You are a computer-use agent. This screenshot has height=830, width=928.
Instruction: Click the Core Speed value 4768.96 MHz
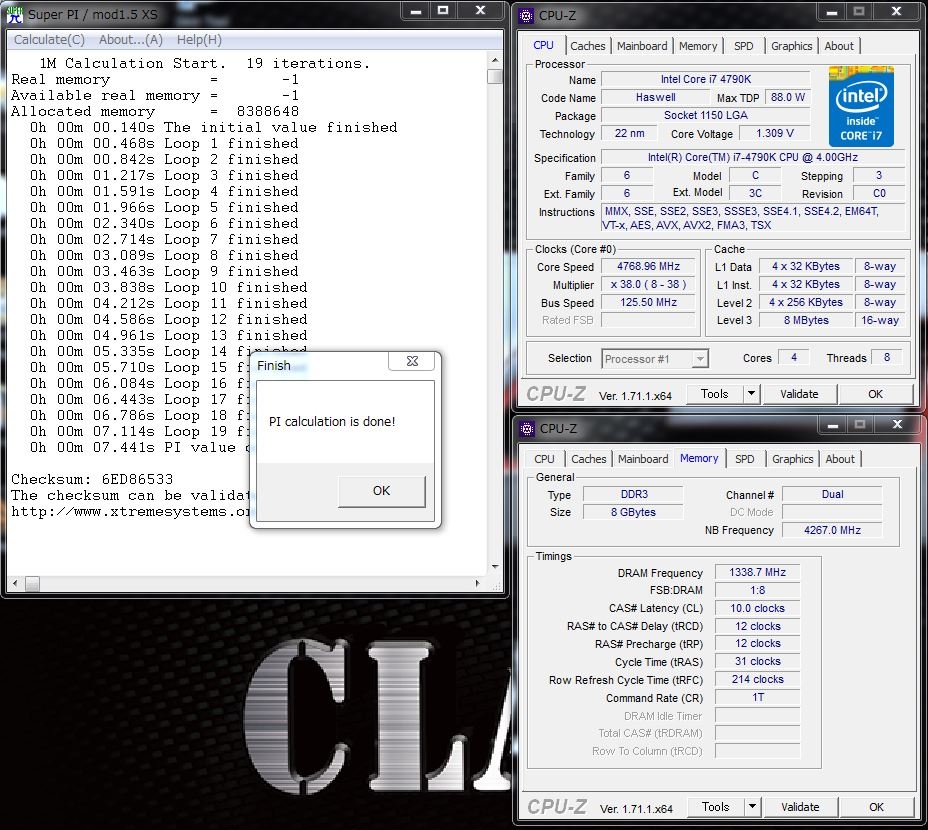pos(648,266)
